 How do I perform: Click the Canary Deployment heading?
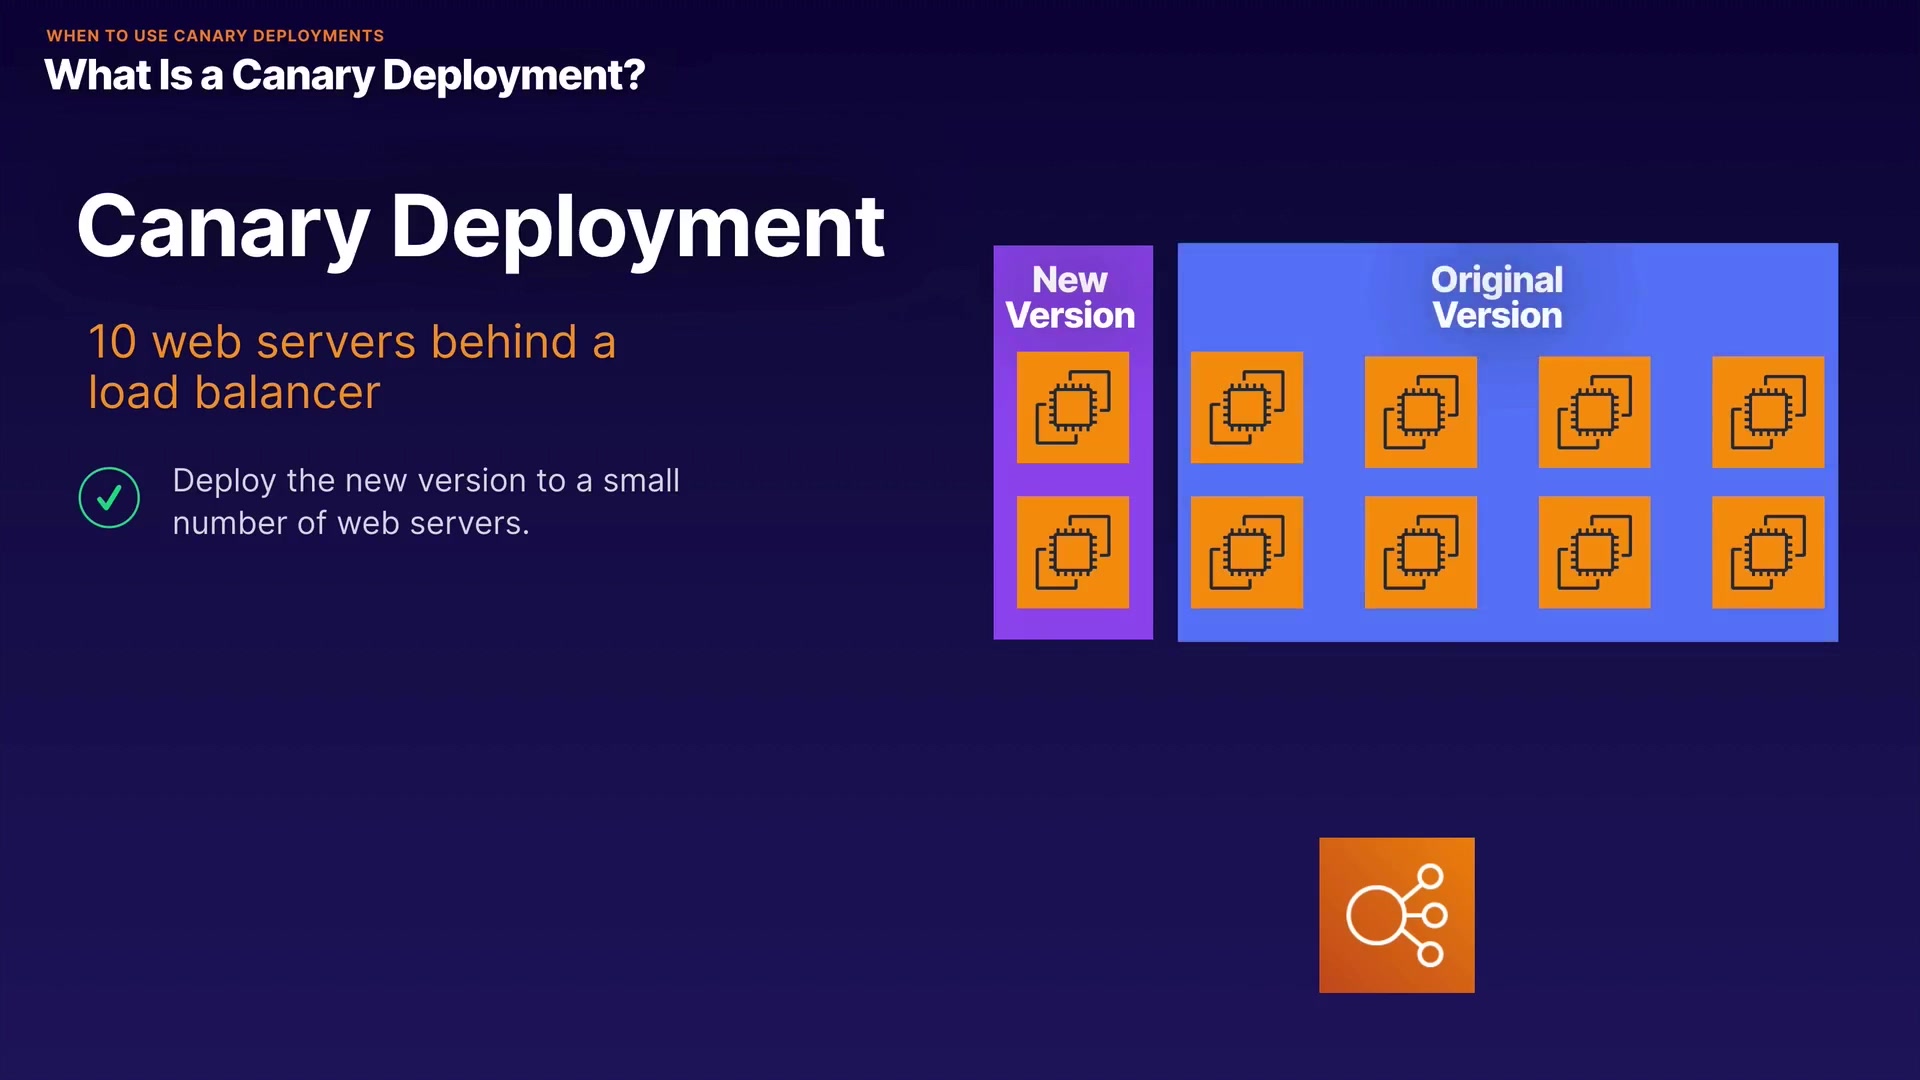pos(480,227)
